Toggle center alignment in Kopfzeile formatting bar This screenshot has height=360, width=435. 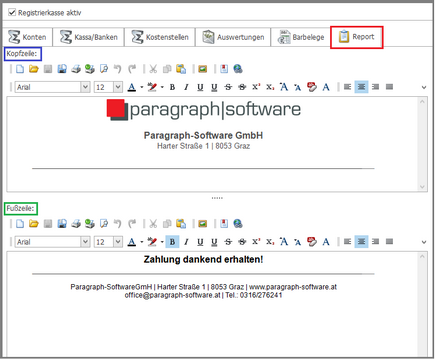(361, 87)
